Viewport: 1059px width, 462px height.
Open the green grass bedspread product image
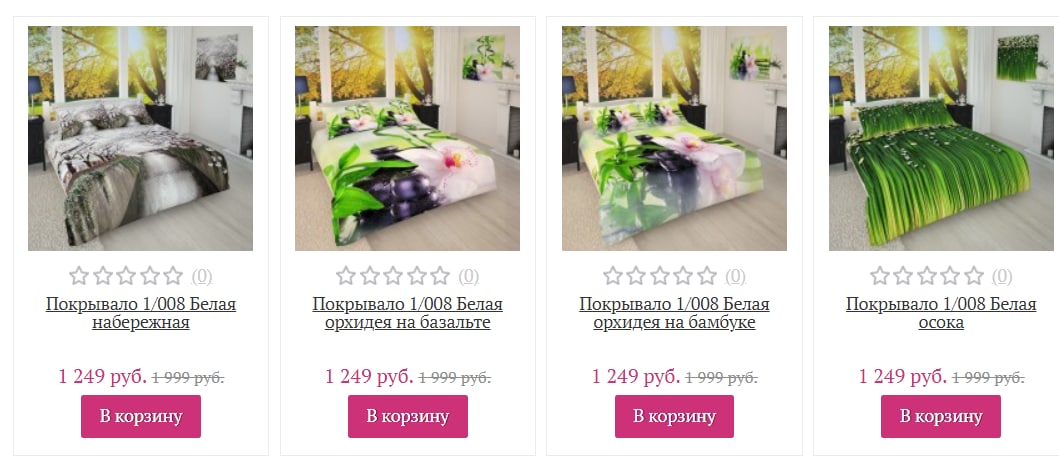tap(941, 138)
